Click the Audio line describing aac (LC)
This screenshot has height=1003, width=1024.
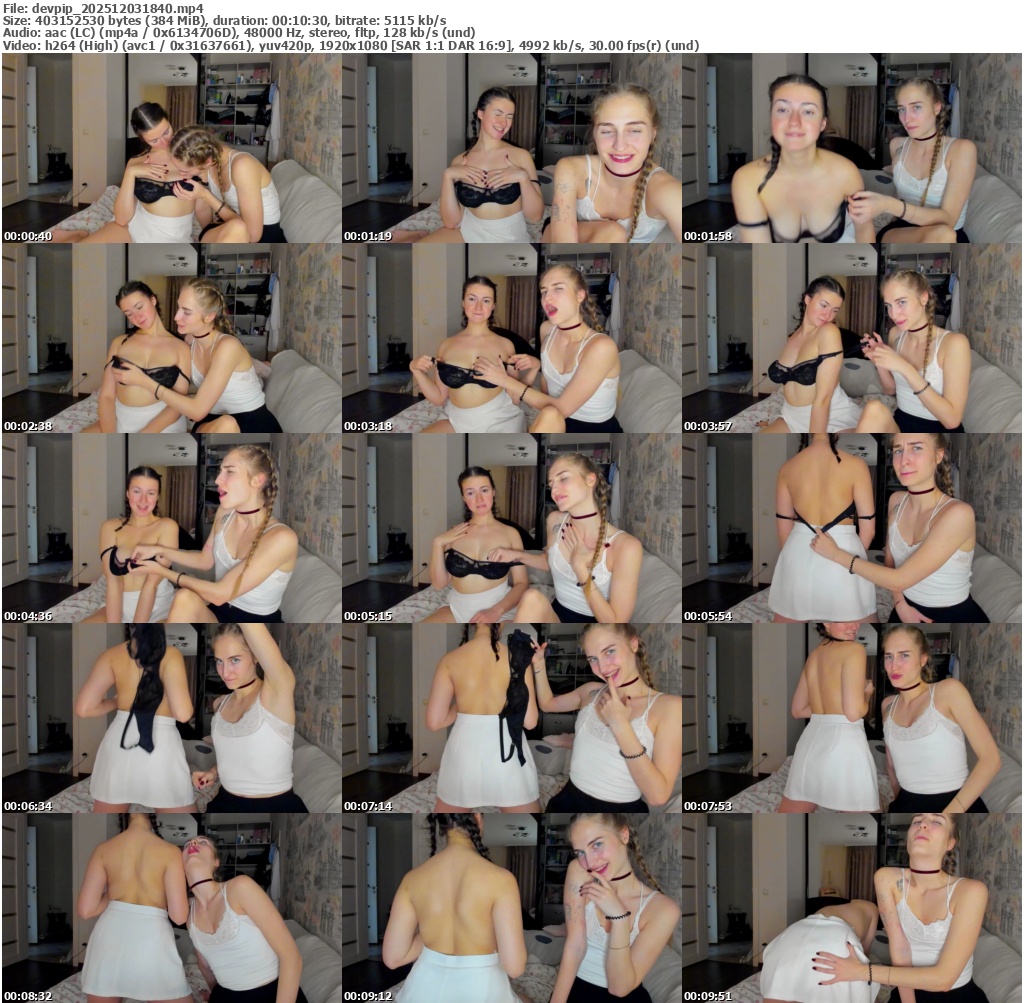(x=239, y=33)
